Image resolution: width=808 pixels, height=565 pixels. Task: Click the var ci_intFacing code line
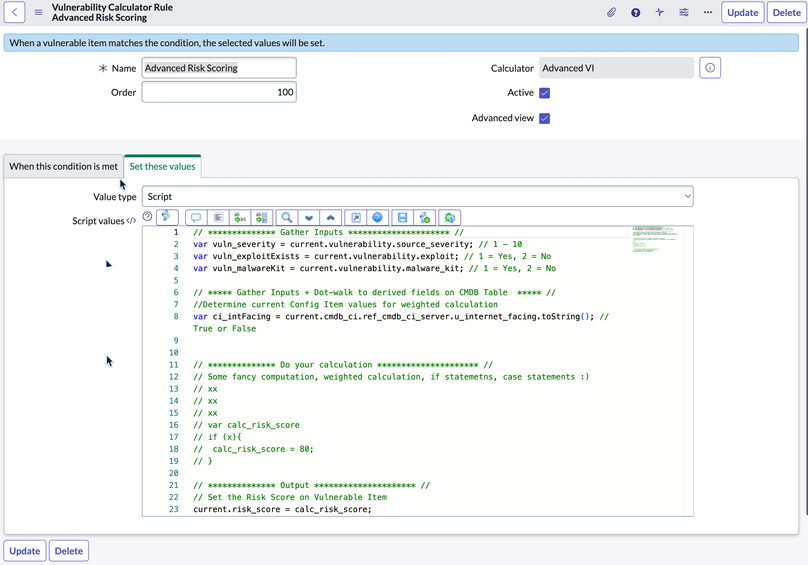click(401, 322)
